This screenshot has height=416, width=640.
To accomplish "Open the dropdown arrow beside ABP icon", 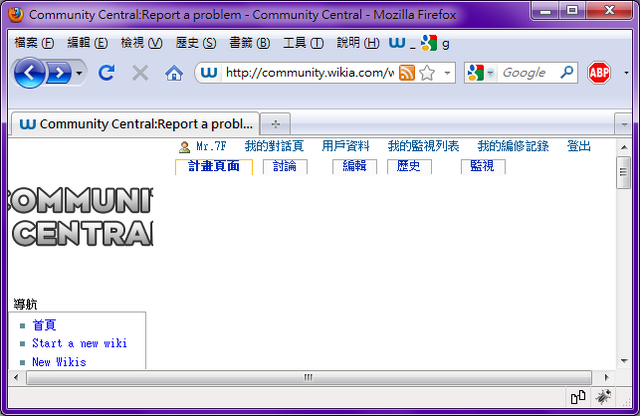I will [627, 73].
